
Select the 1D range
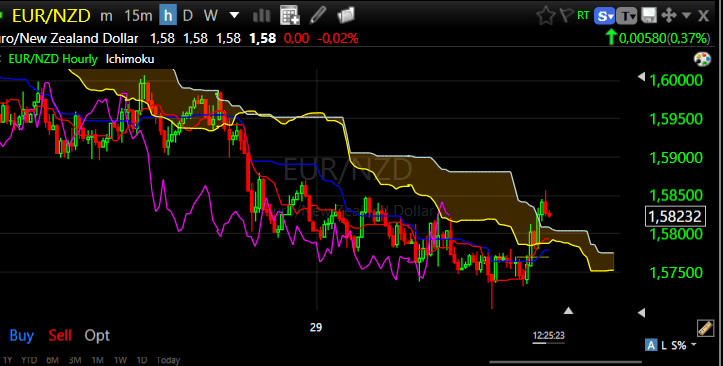(x=142, y=360)
